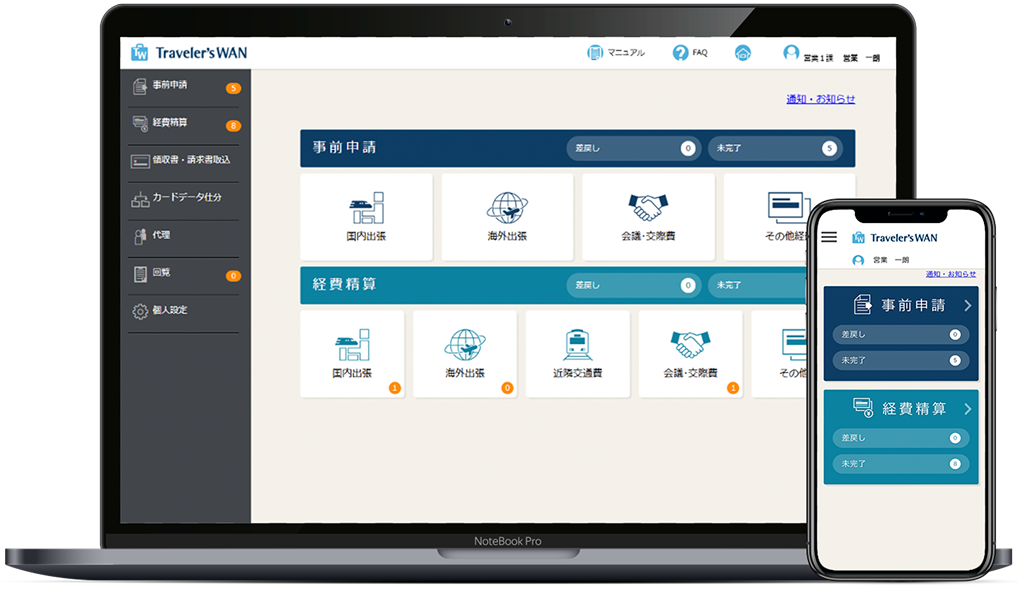1018x590 pixels.
Task: Expand 事前申請 chevron on the phone
Action: pyautogui.click(x=967, y=305)
